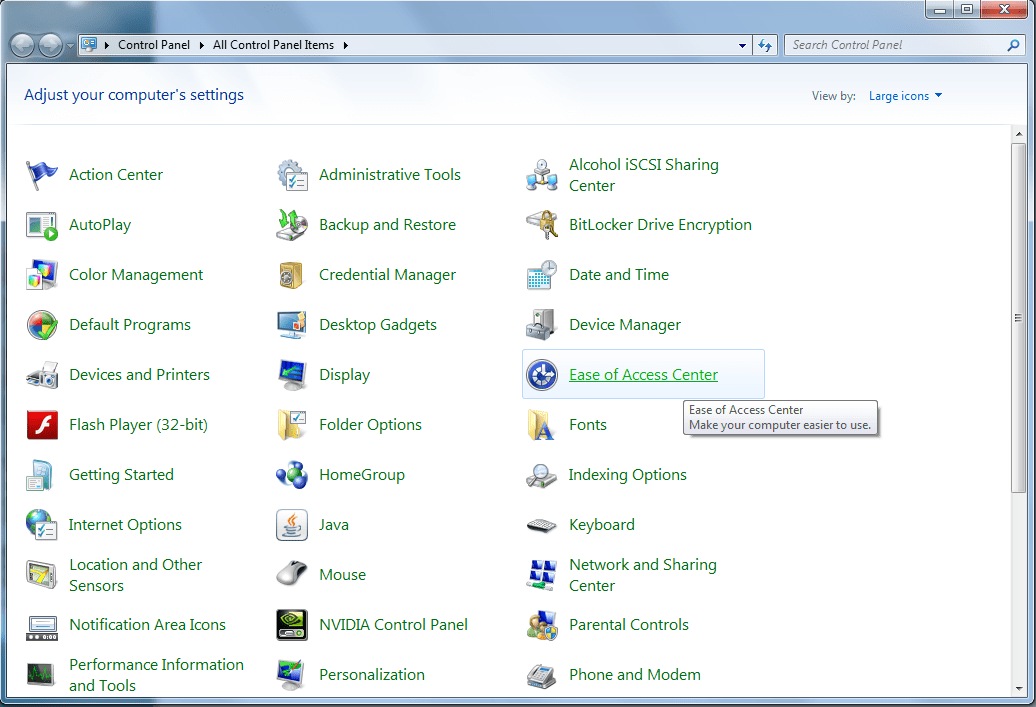Open the AutoPlay icon
This screenshot has width=1036, height=707.
[42, 225]
